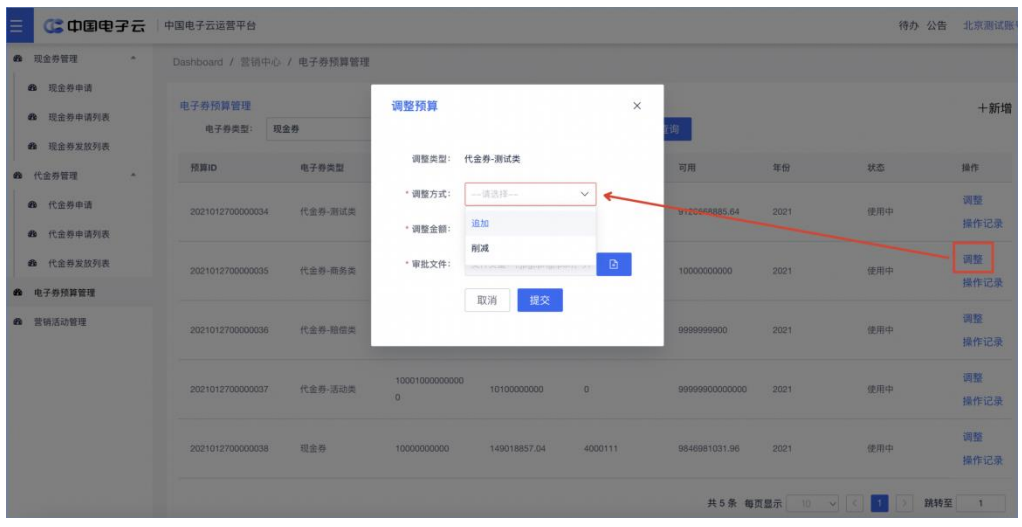Open 代金券发放列表 in the sidebar
The width and height of the screenshot is (1022, 527).
pos(79,263)
